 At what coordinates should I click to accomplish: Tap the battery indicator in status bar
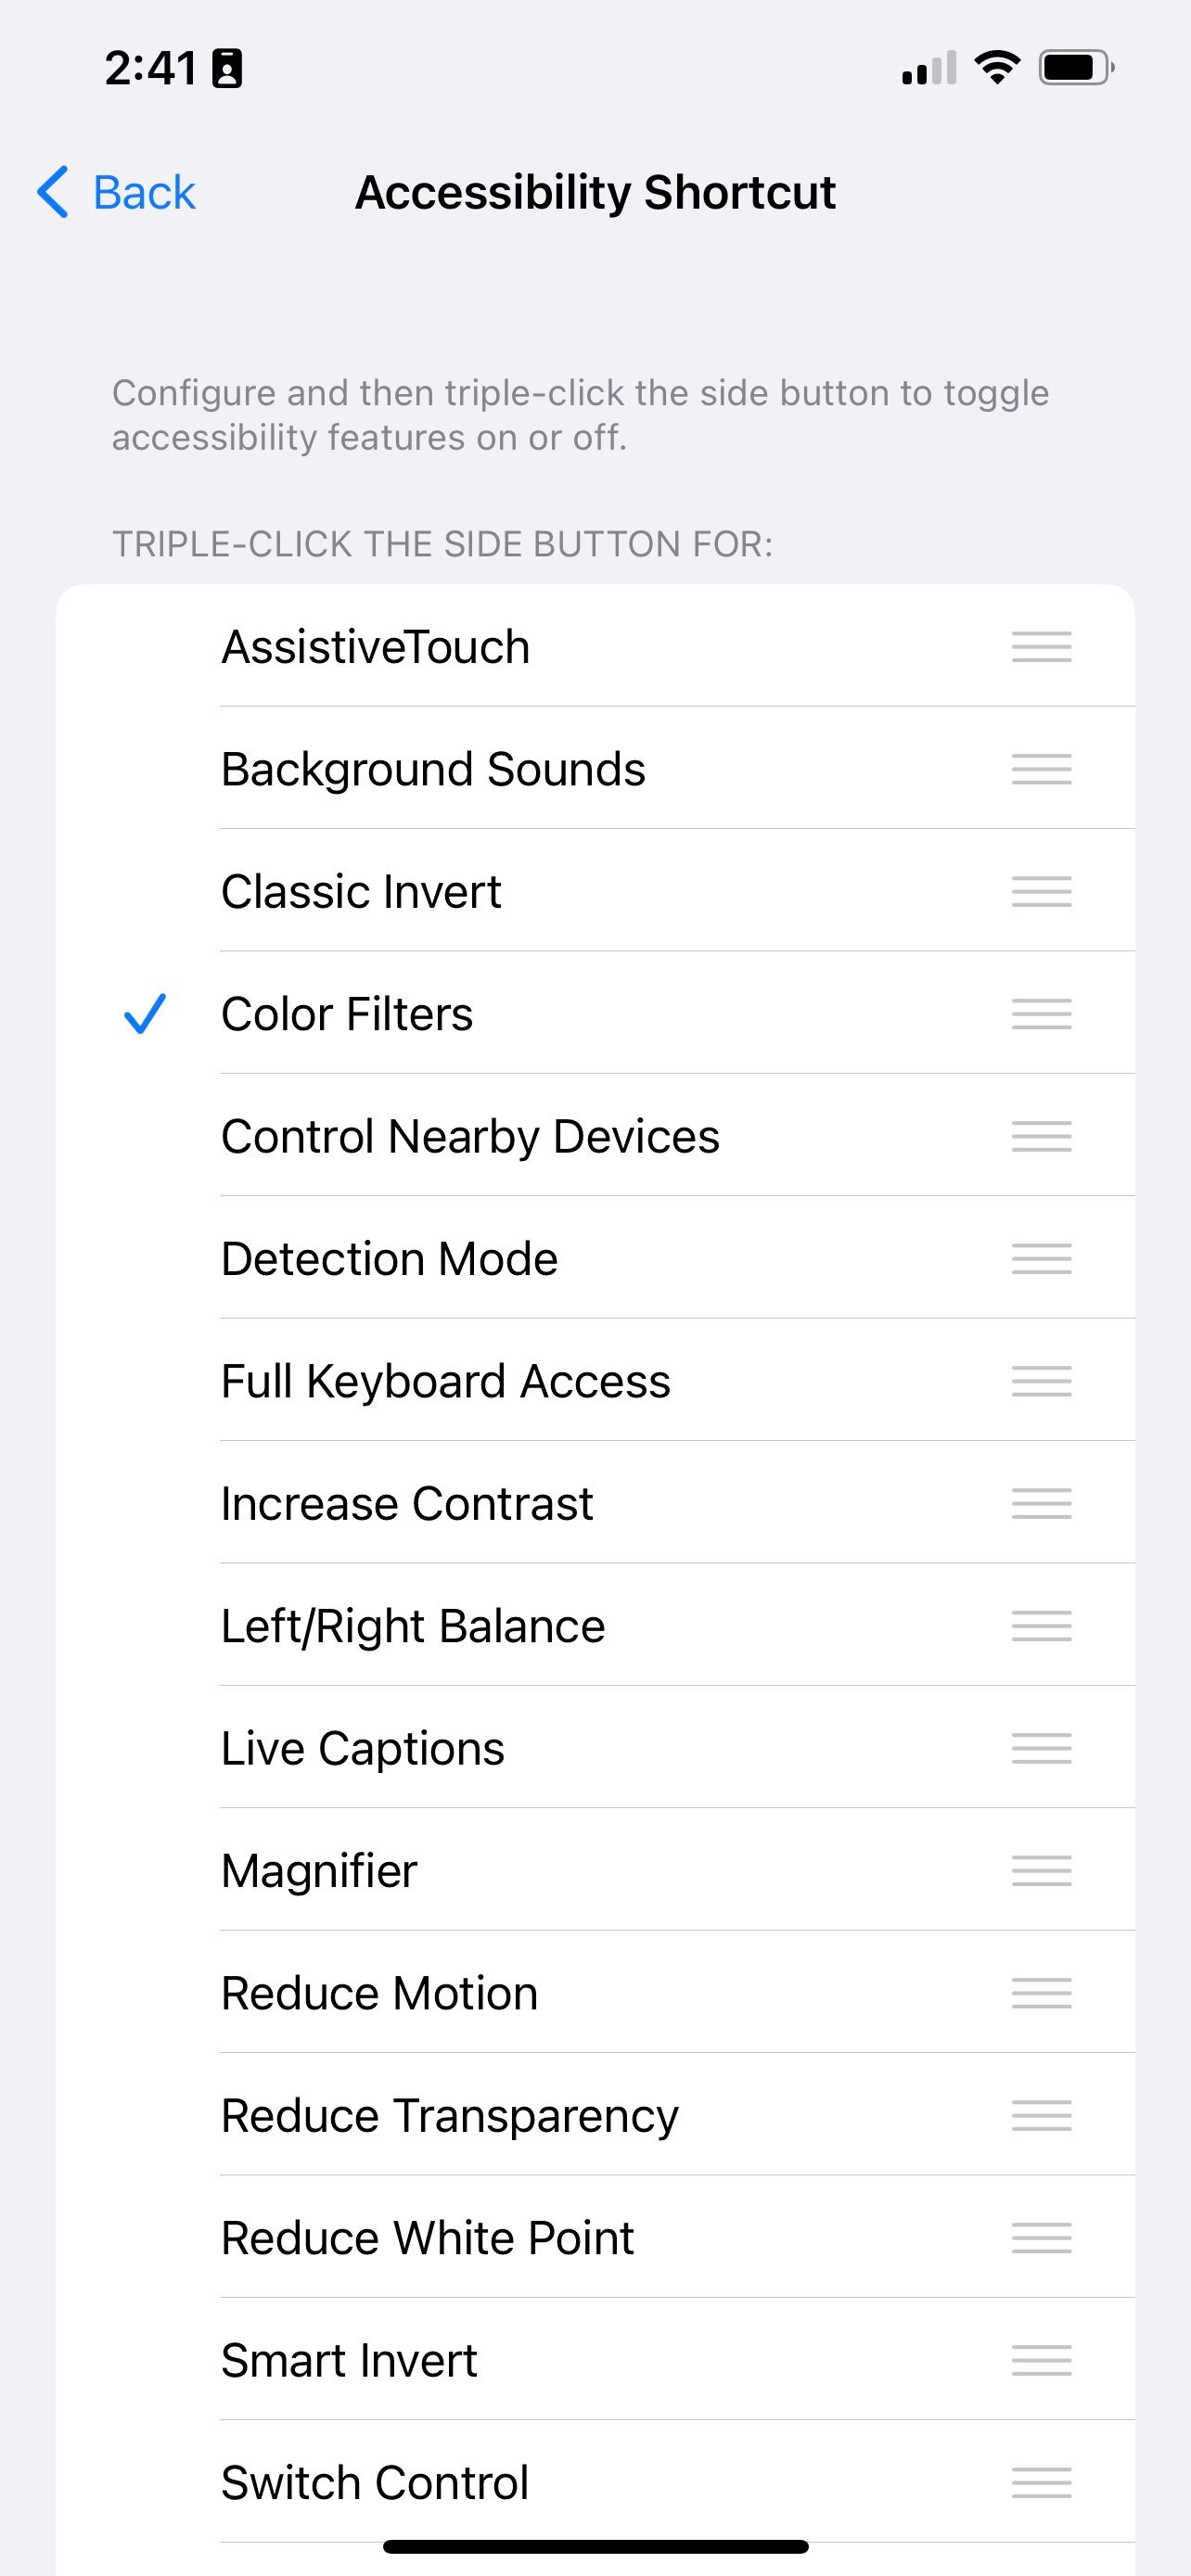pyautogui.click(x=1076, y=68)
